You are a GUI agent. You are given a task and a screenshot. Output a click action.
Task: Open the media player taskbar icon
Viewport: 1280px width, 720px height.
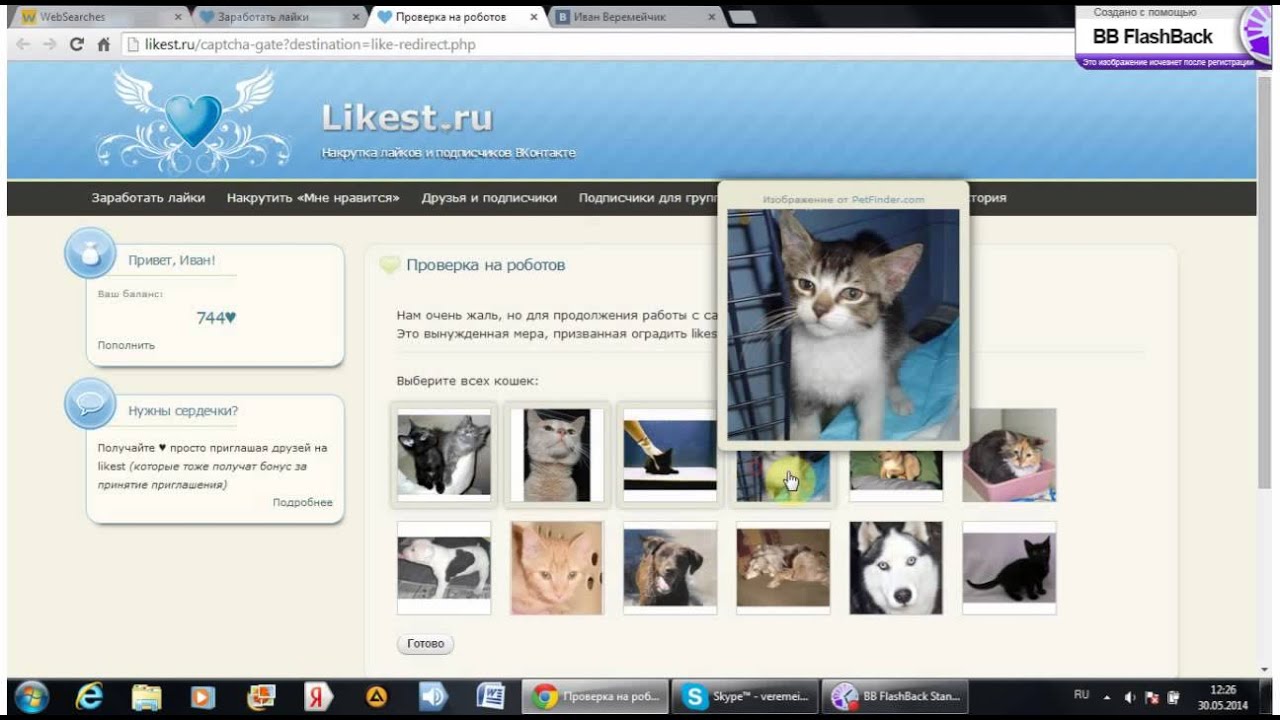(x=203, y=696)
